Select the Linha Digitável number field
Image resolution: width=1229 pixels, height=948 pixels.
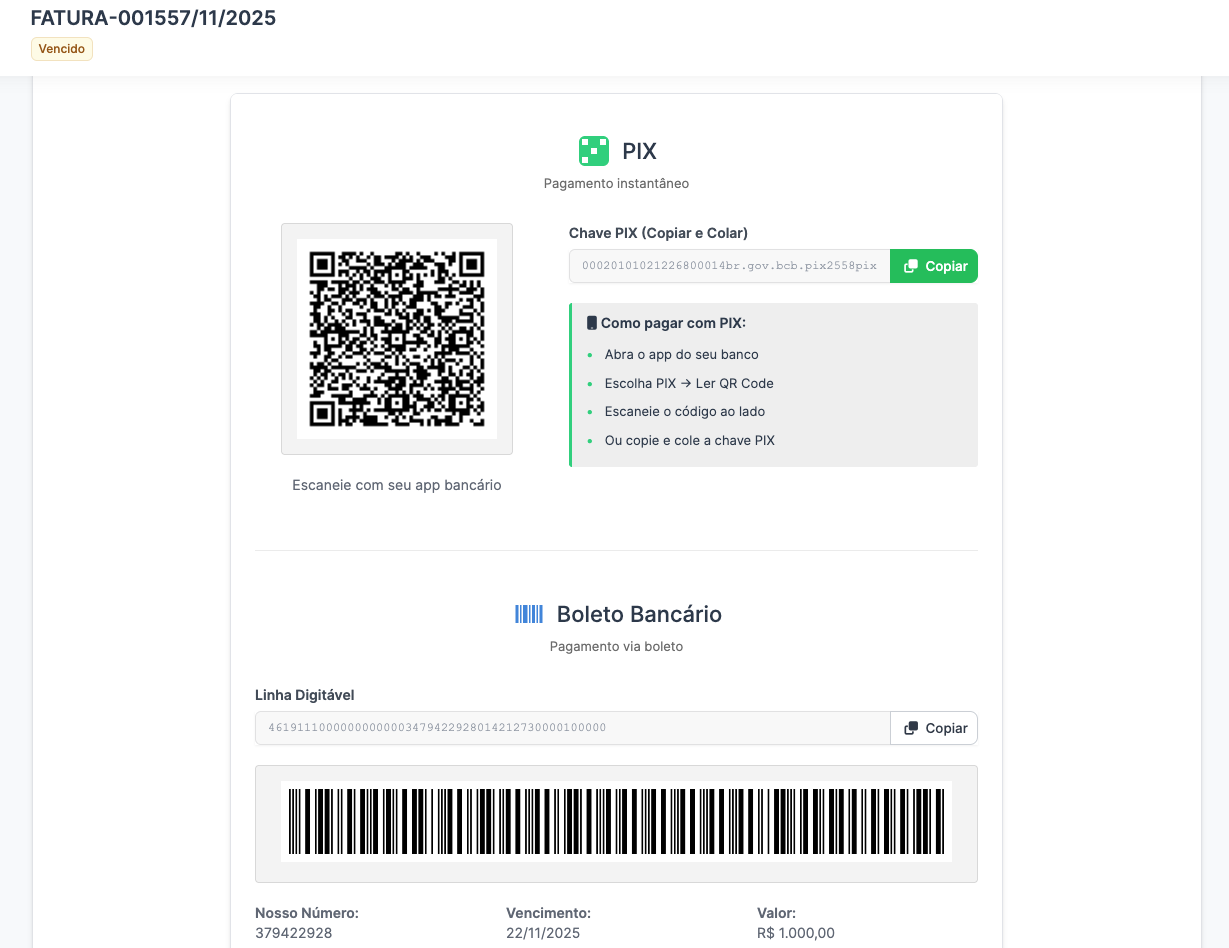tap(572, 728)
